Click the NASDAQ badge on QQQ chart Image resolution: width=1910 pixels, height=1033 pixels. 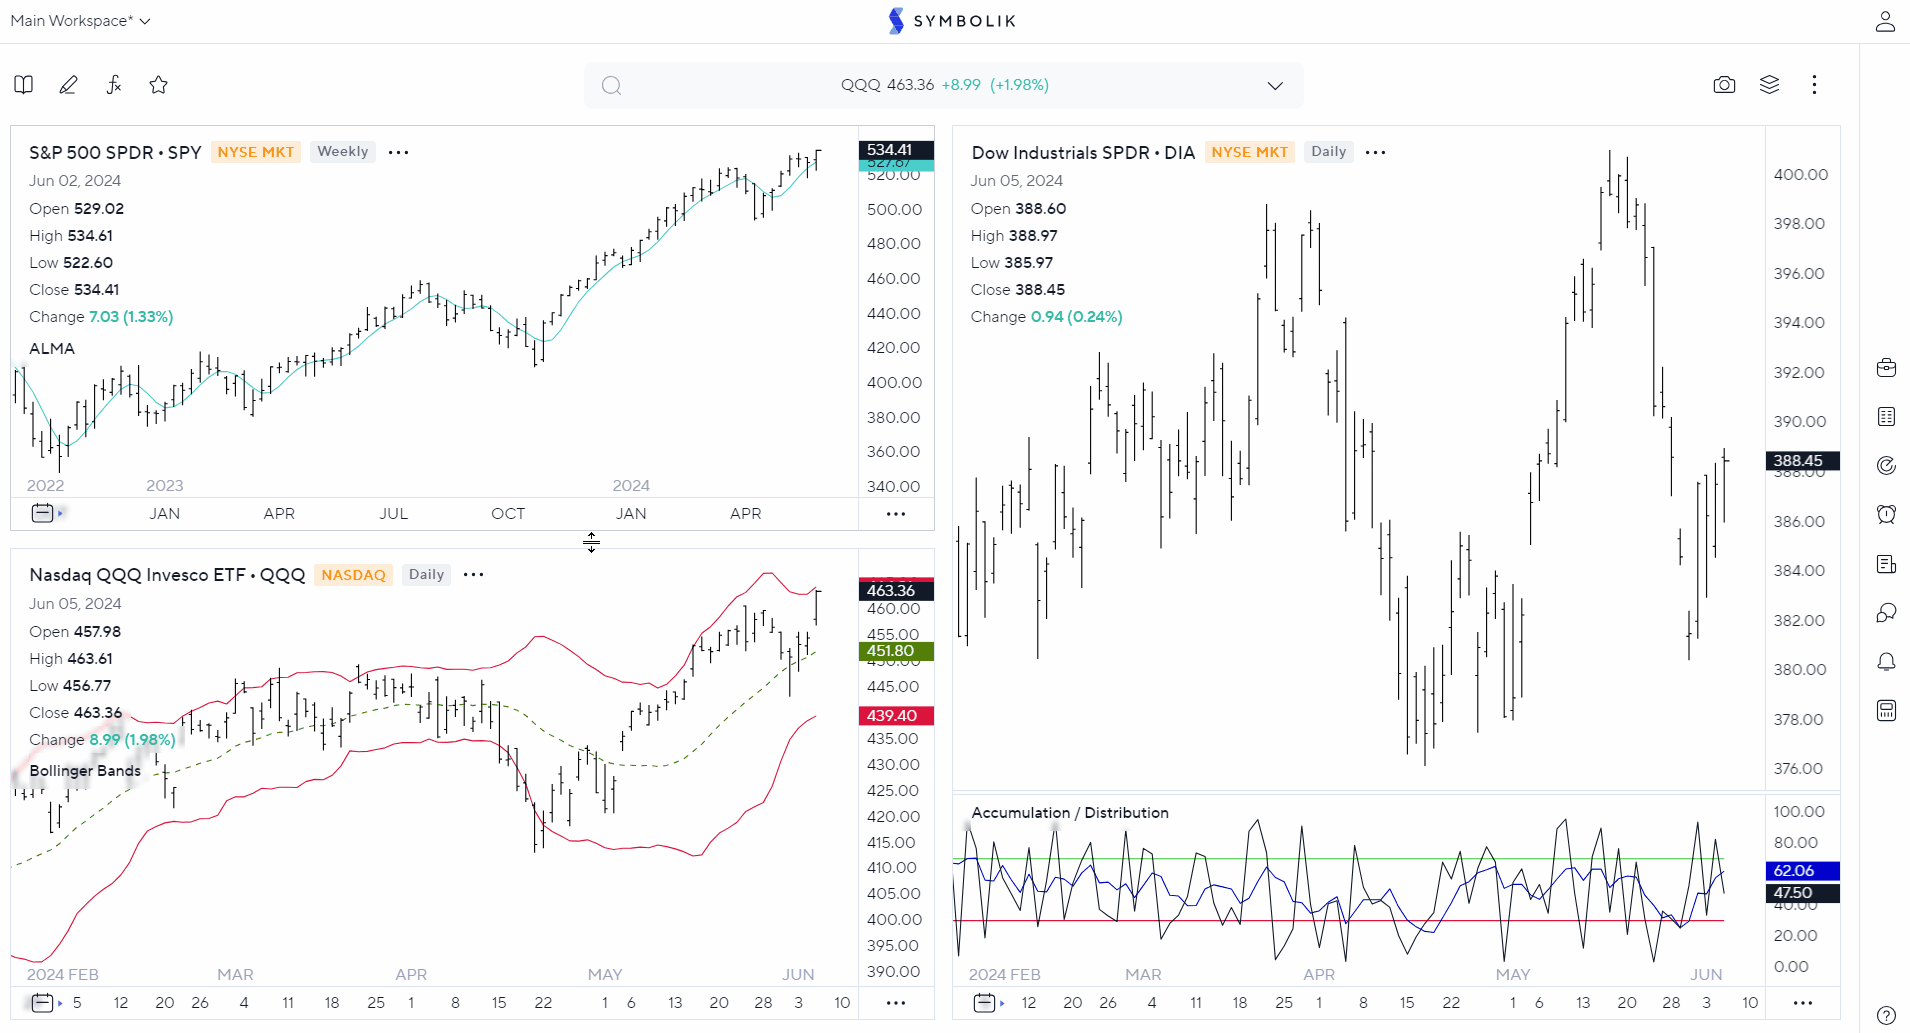tap(353, 575)
